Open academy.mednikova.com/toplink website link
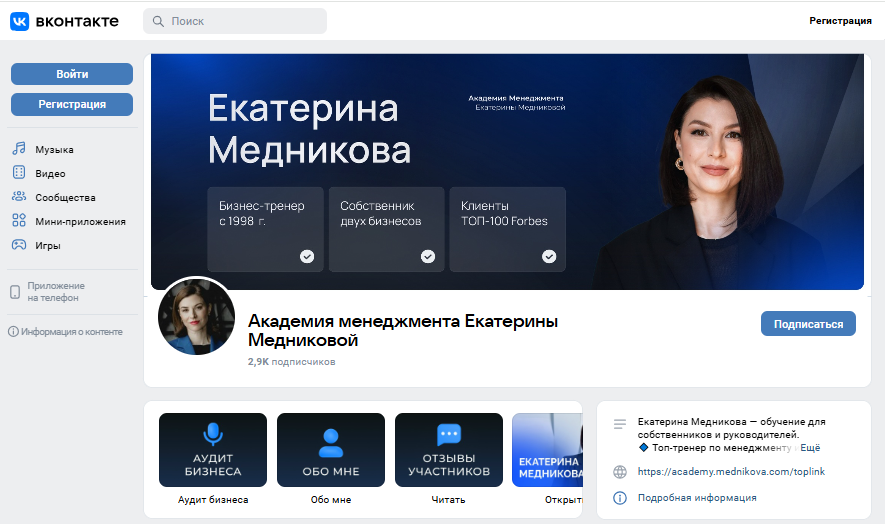Screen dimensions: 885x524 (x=731, y=471)
